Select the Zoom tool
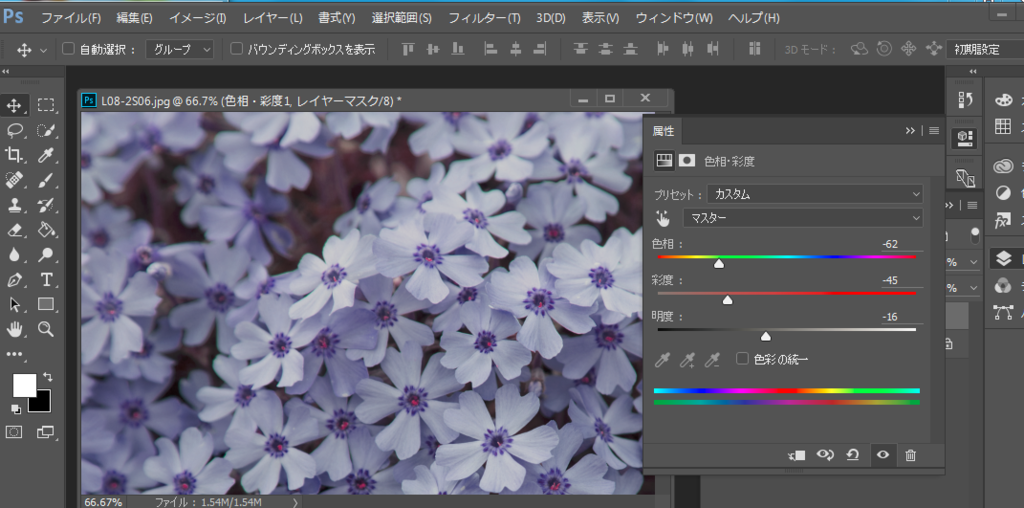Image resolution: width=1024 pixels, height=508 pixels. (x=46, y=330)
